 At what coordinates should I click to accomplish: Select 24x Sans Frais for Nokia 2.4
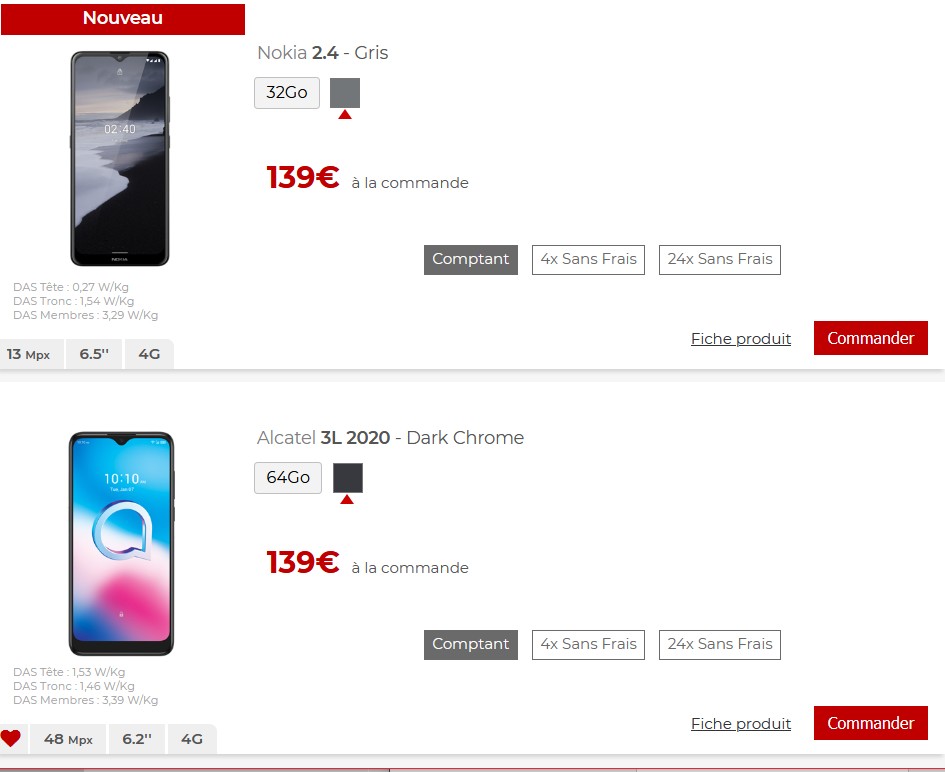[720, 260]
